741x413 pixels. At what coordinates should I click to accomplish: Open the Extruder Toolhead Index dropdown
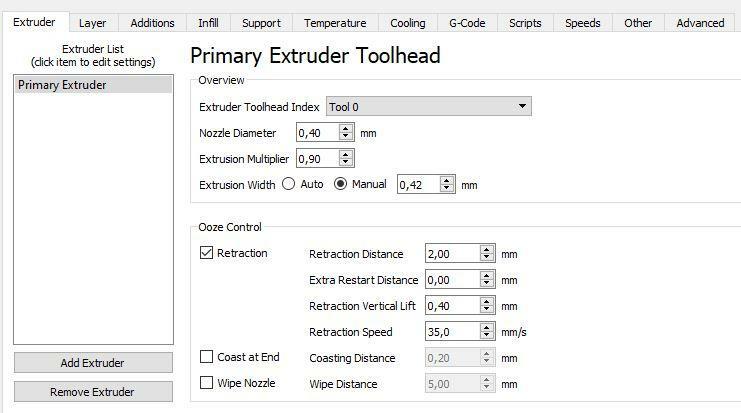(x=428, y=107)
